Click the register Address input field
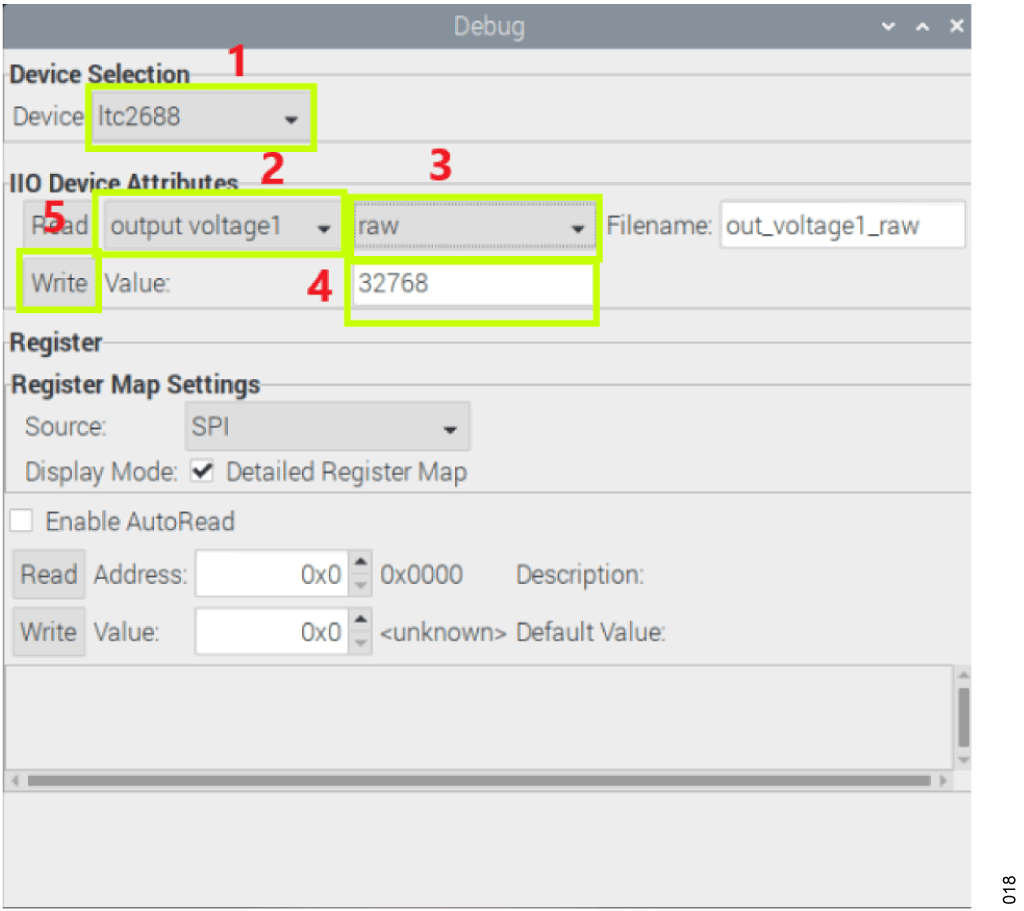1024x911 pixels. pos(271,575)
